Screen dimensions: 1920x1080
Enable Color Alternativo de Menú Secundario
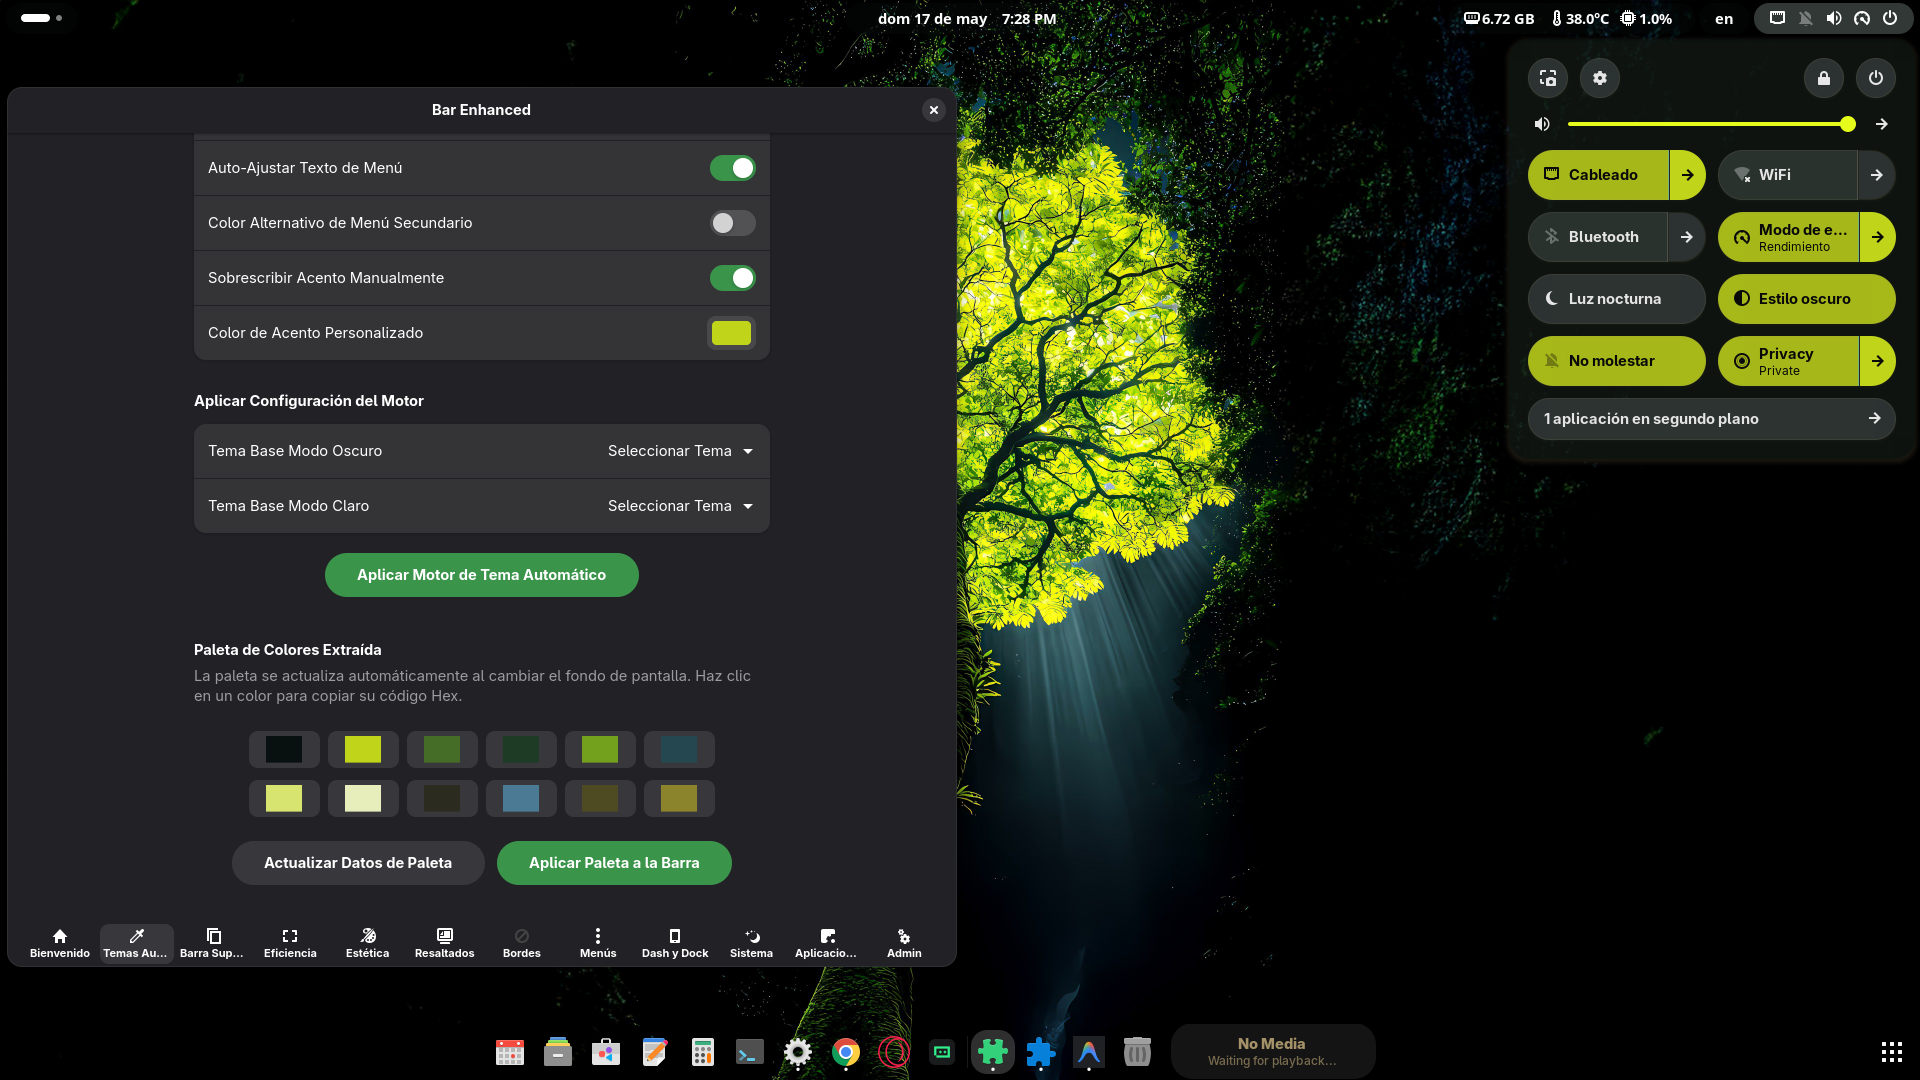[733, 223]
